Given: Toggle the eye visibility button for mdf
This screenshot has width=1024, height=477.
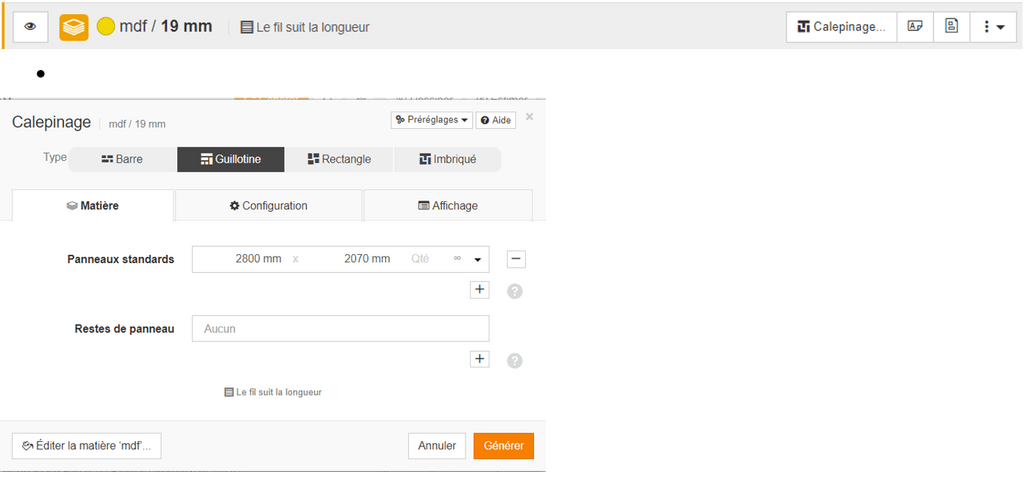Looking at the screenshot, I should pos(30,27).
